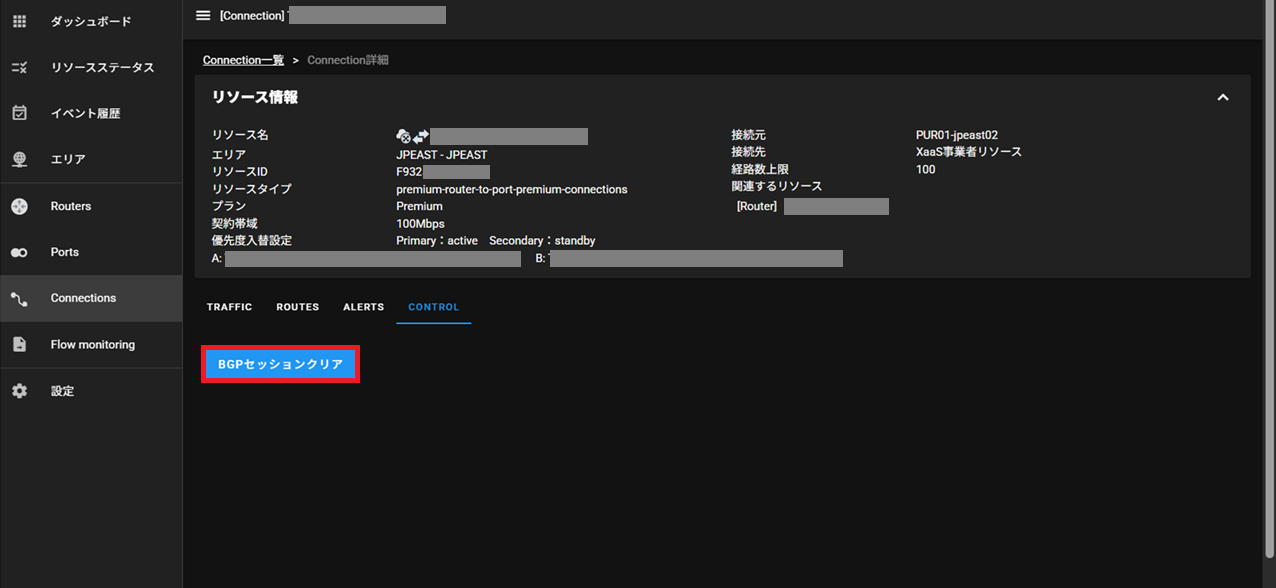This screenshot has width=1276, height=588.
Task: Click the Connections route icon
Action: pos(19,298)
